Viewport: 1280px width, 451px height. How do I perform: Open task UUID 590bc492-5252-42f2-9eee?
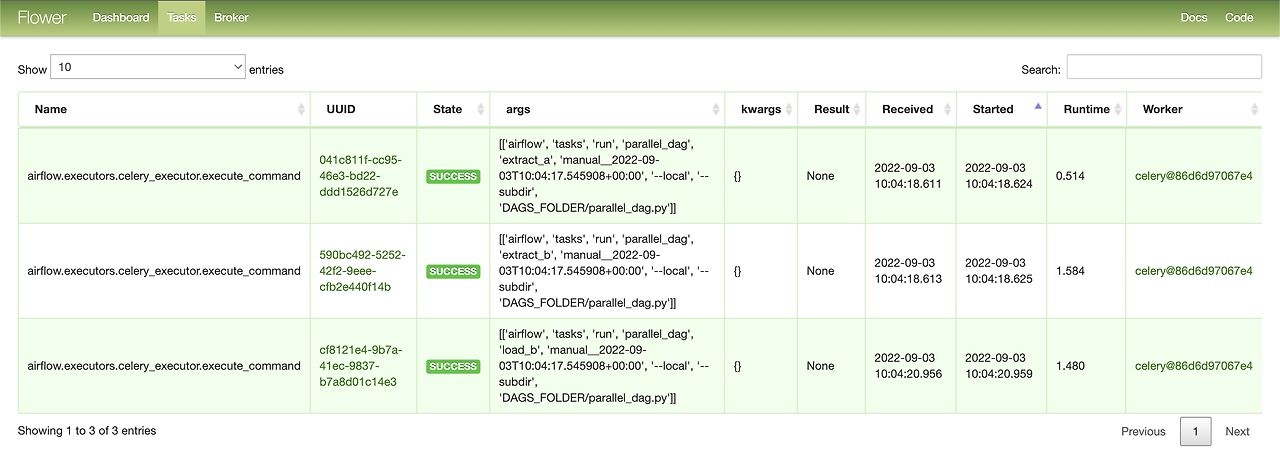pyautogui.click(x=362, y=271)
